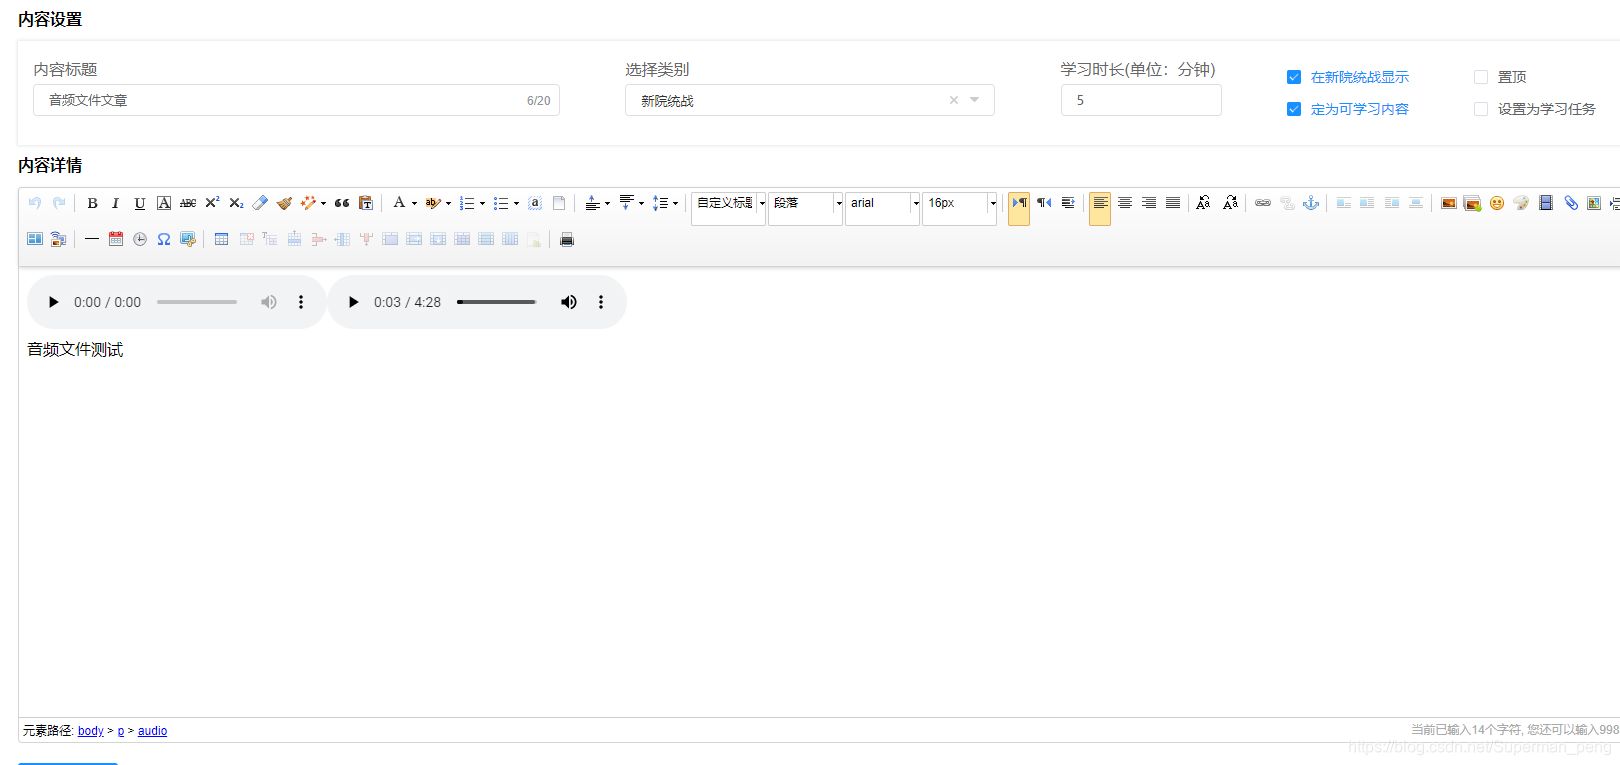Image resolution: width=1620 pixels, height=765 pixels.
Task: Justify the text
Action: tap(1173, 203)
